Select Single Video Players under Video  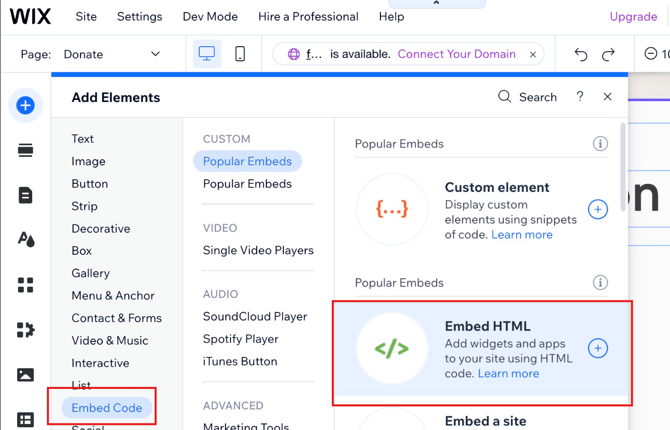pos(258,250)
